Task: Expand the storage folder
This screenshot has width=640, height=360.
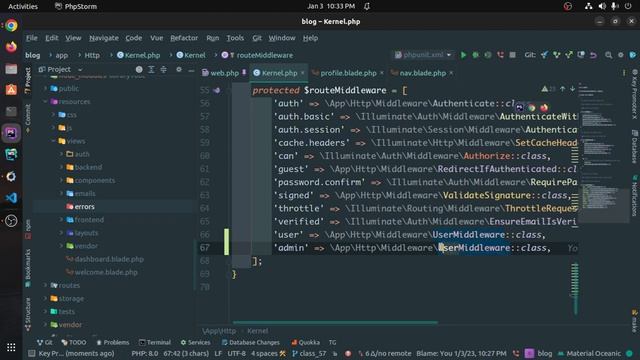Action: click(45, 298)
